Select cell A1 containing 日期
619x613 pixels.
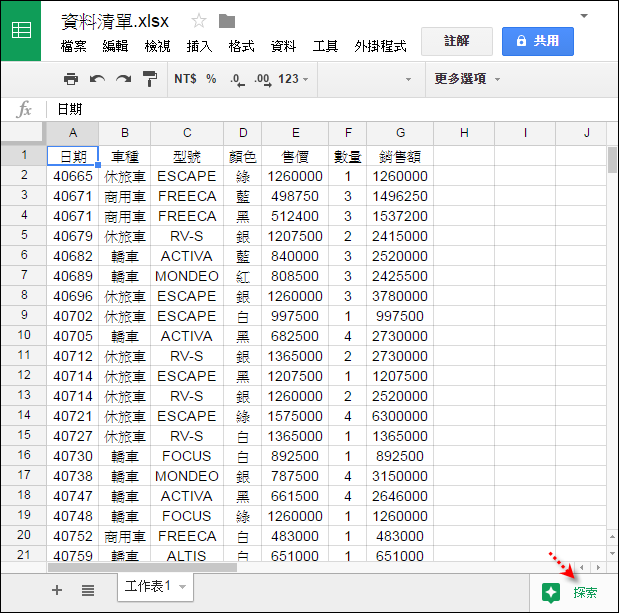click(x=73, y=156)
